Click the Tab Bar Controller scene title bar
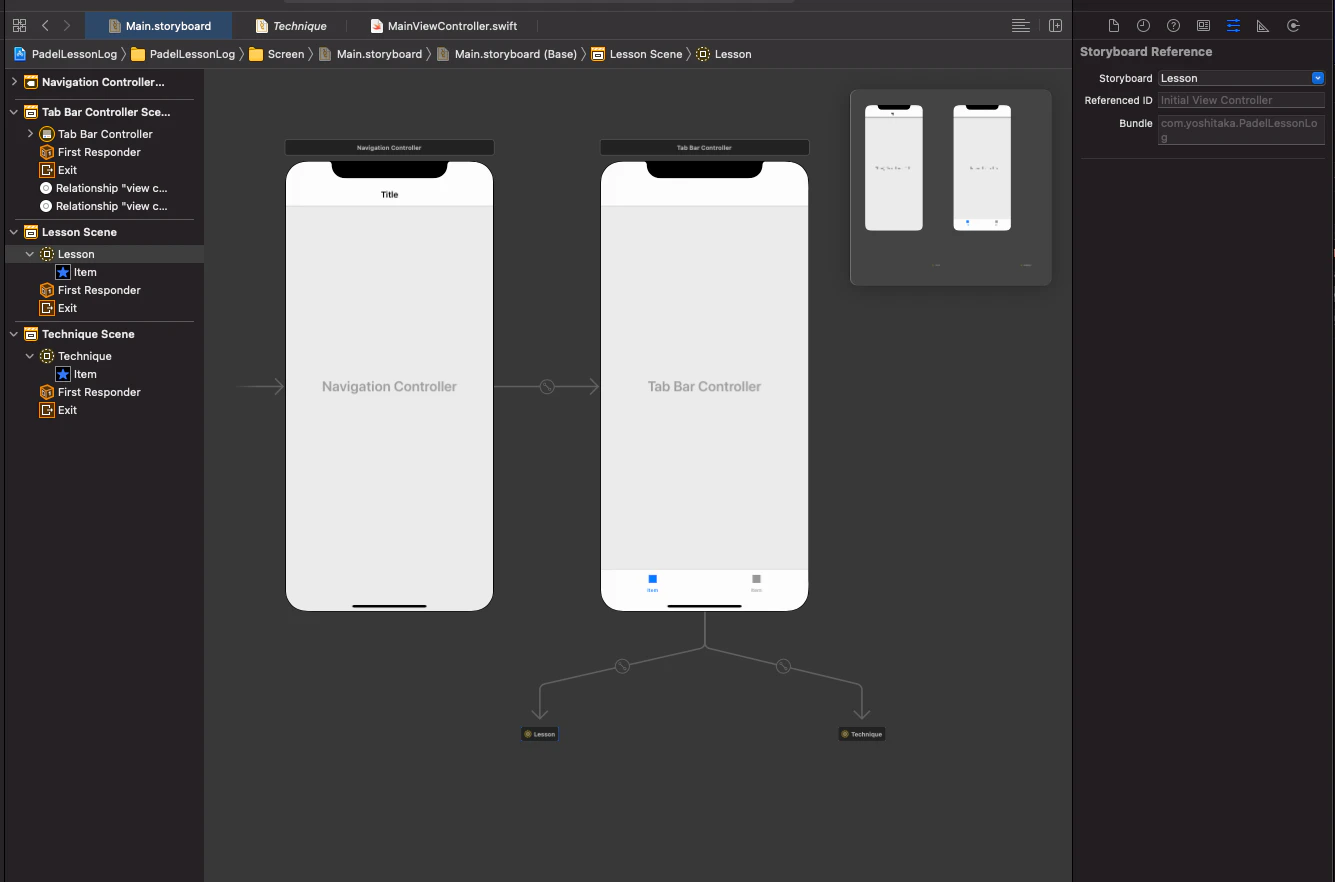This screenshot has width=1335, height=882. [704, 147]
